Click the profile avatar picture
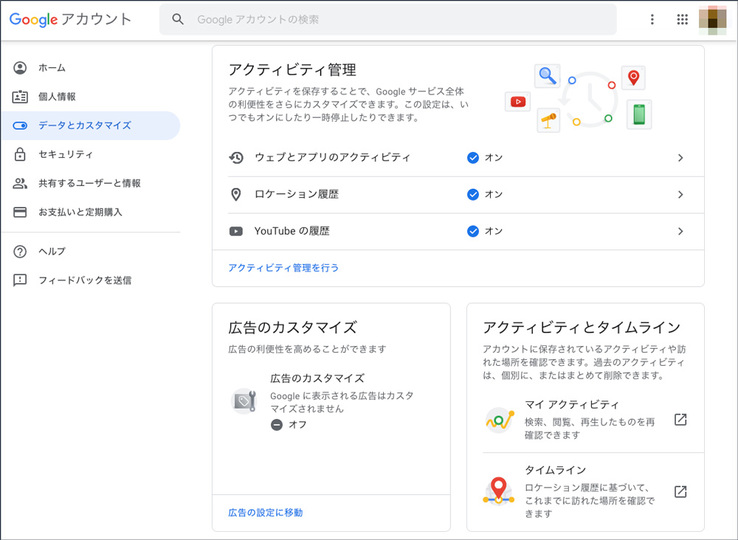The width and height of the screenshot is (738, 540). pos(713,19)
